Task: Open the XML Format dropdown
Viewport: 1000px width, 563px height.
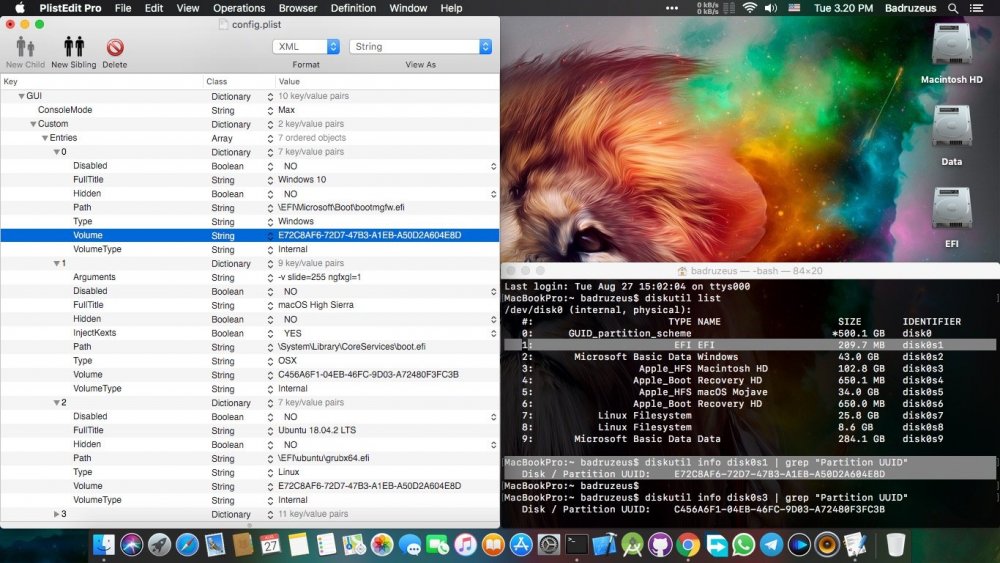Action: (x=306, y=47)
